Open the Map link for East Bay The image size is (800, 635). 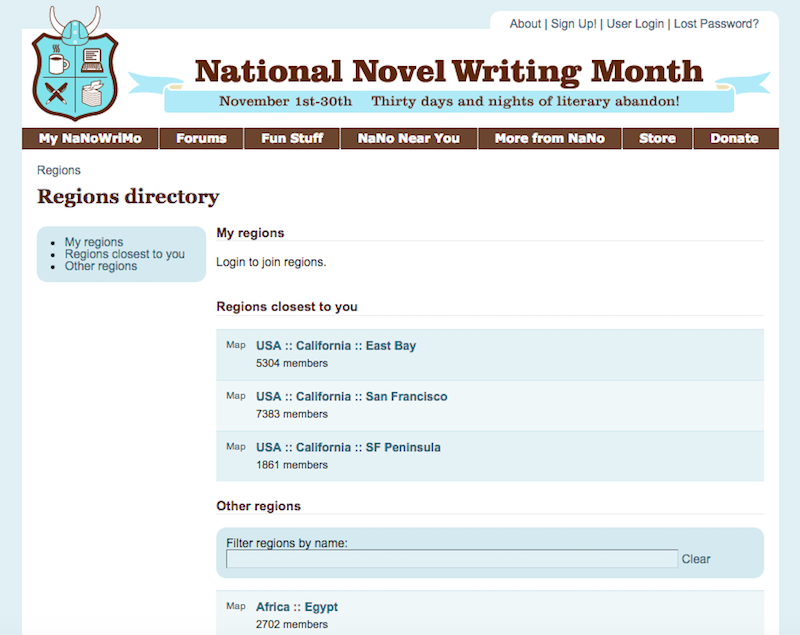(236, 345)
